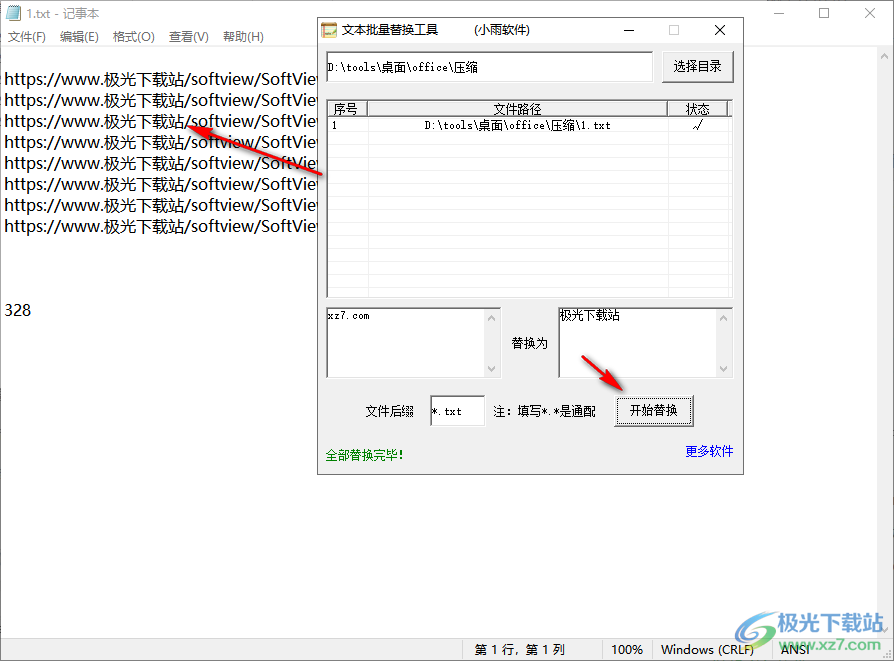This screenshot has height=661, width=894.
Task: Click the 文本批量替换工具 title bar icon
Action: (329, 30)
